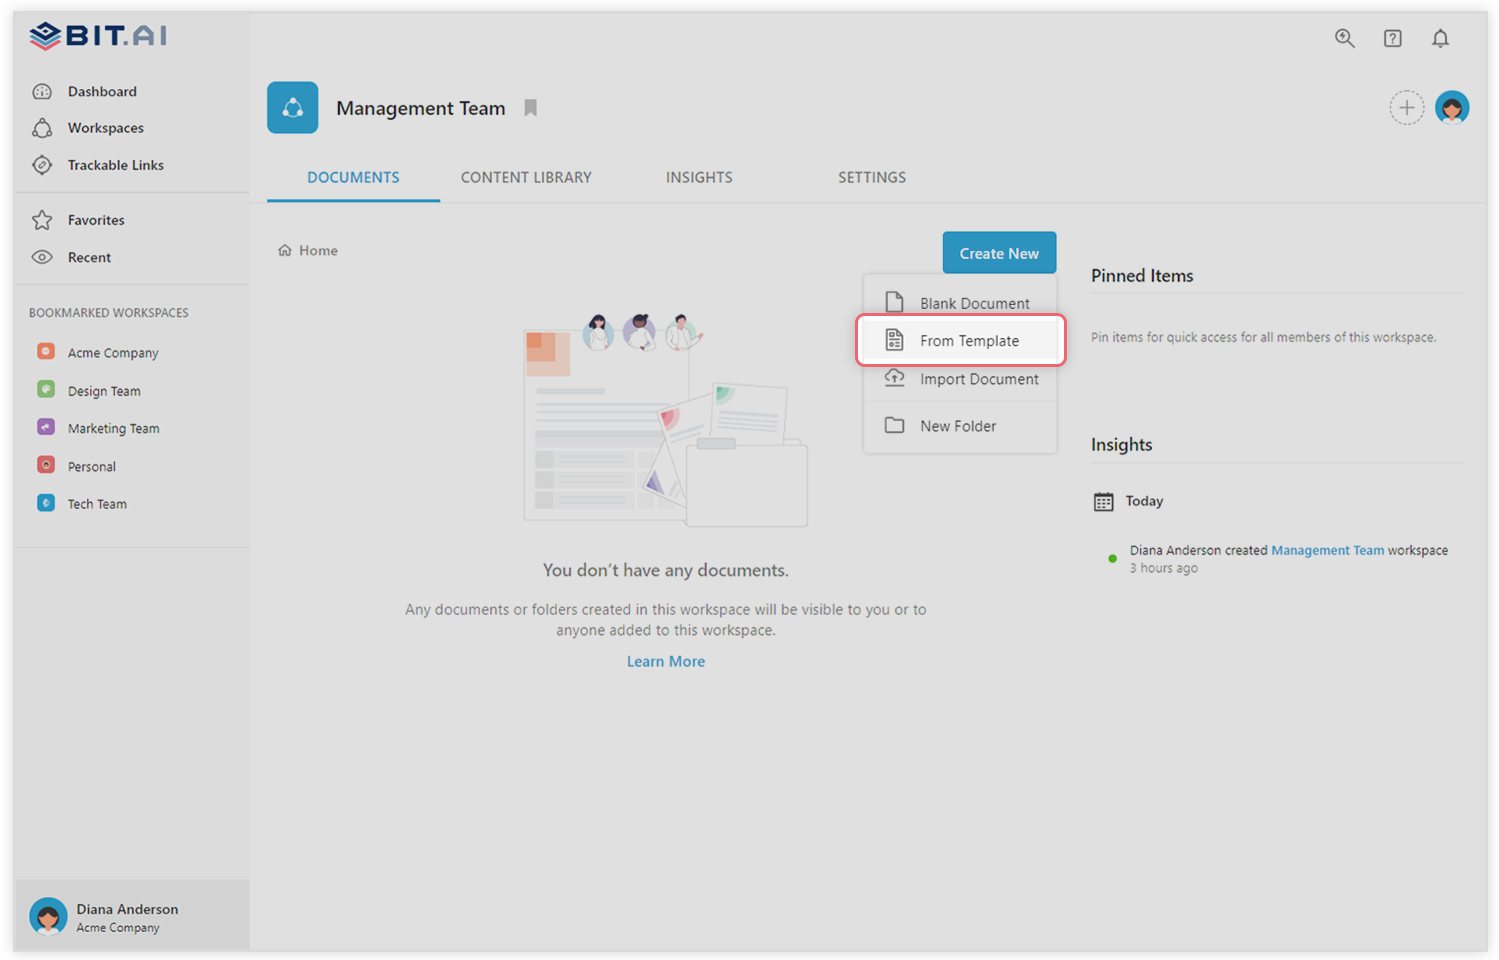Click the Marketing Team workspace icon
Viewport: 1499px width, 960px height.
click(x=46, y=427)
